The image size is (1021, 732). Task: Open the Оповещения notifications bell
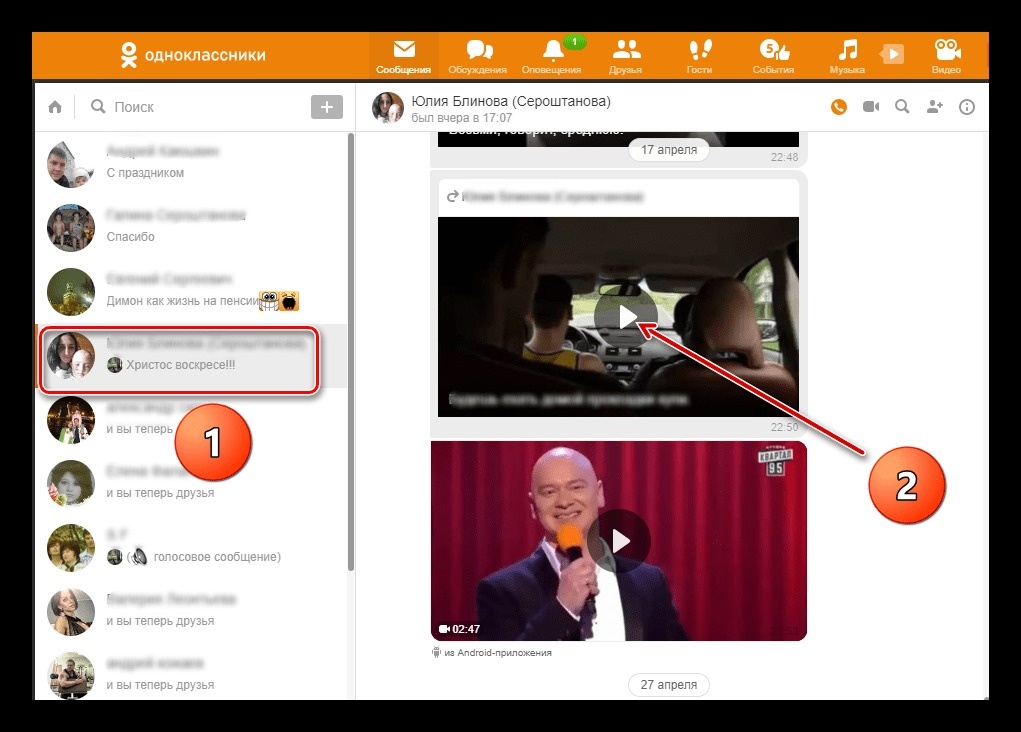pyautogui.click(x=552, y=56)
